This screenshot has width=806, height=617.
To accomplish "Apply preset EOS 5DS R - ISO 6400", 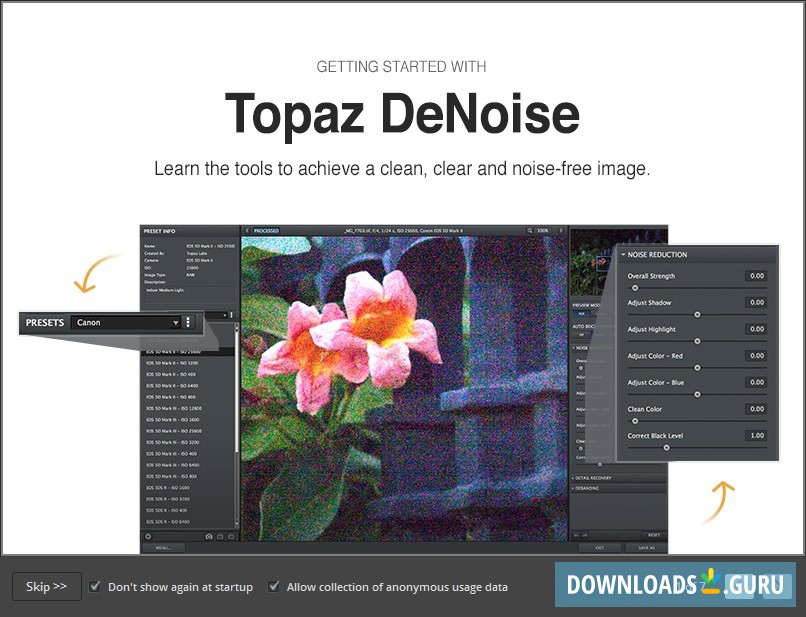I will [x=168, y=521].
